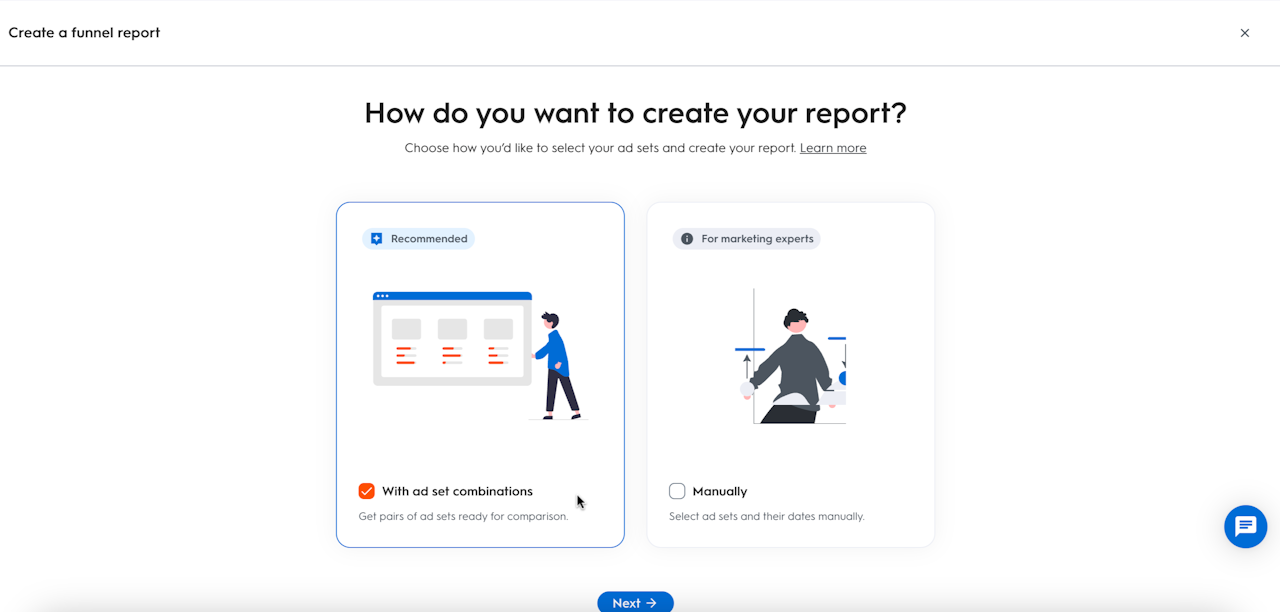The width and height of the screenshot is (1280, 612).
Task: Uncheck the With ad set combinations checkbox
Action: (367, 491)
